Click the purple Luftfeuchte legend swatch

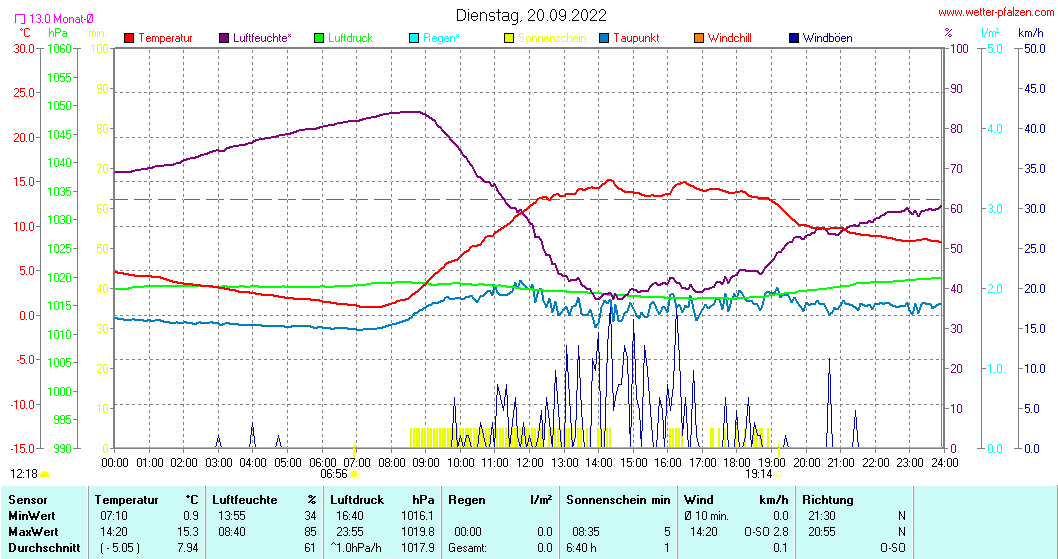click(x=224, y=38)
